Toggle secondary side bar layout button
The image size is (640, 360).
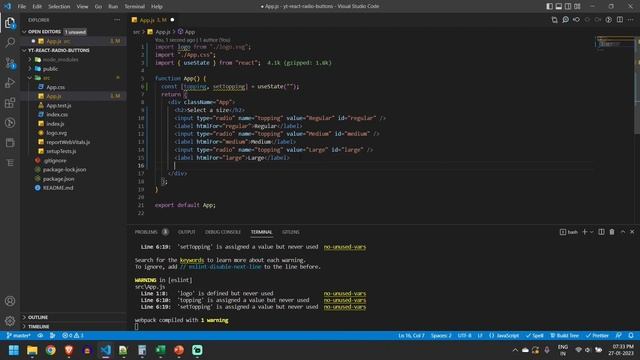568,6
